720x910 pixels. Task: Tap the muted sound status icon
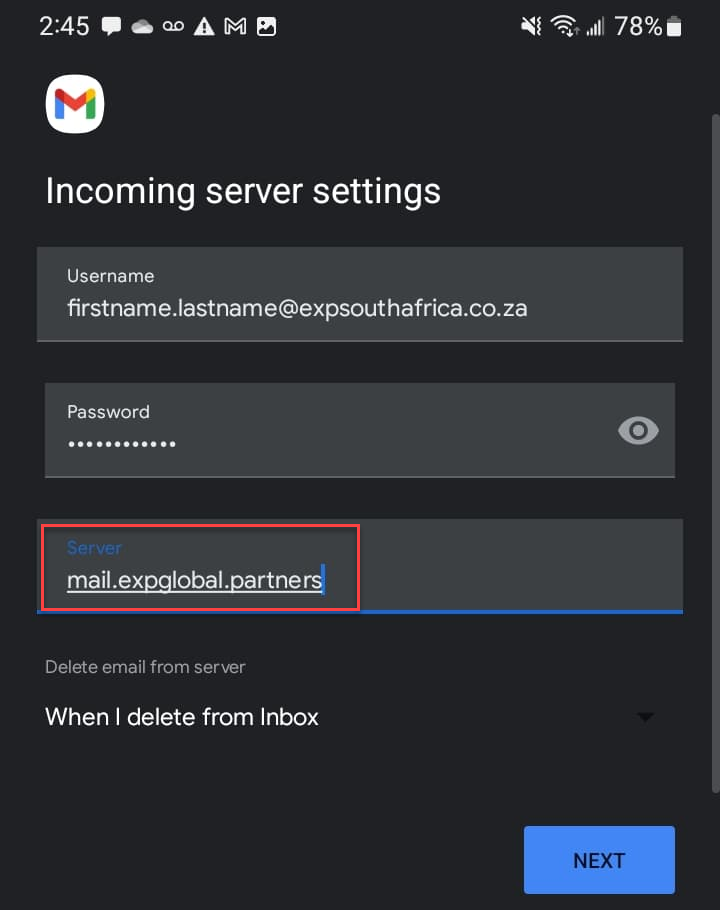531,26
